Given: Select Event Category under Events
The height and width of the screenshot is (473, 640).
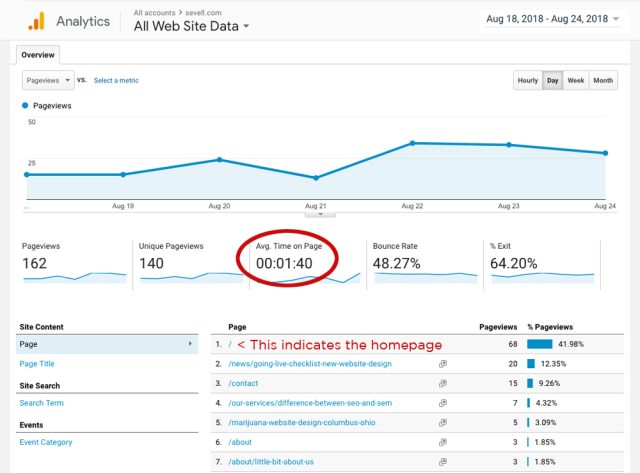Looking at the screenshot, I should click(46, 442).
